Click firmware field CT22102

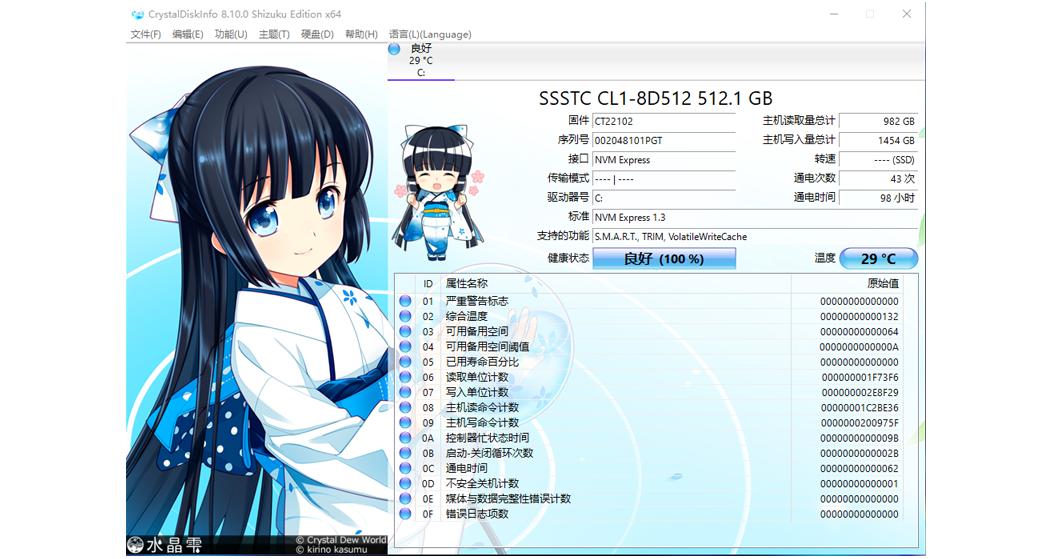pos(664,121)
